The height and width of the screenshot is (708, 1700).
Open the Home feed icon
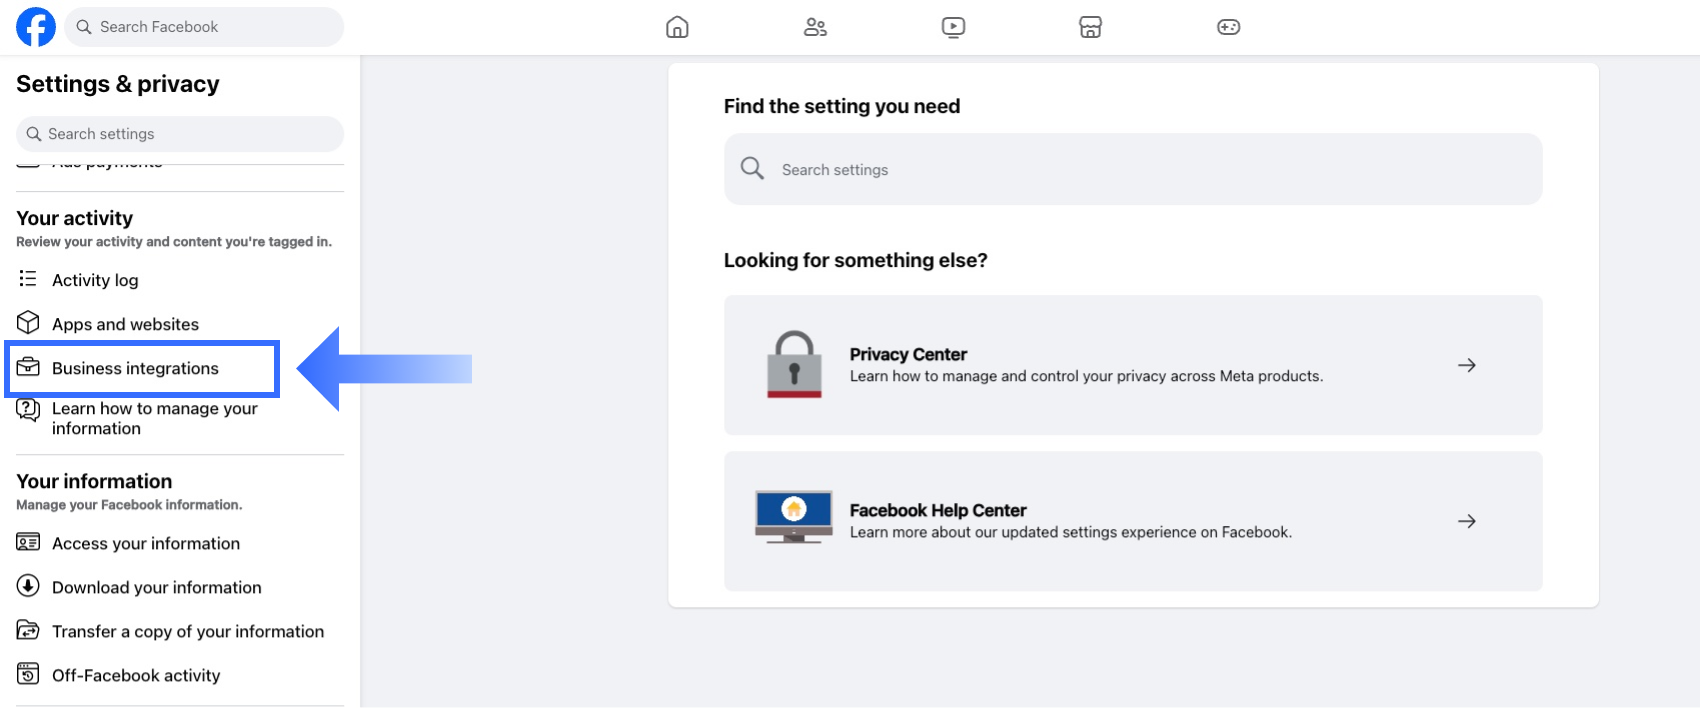[677, 27]
